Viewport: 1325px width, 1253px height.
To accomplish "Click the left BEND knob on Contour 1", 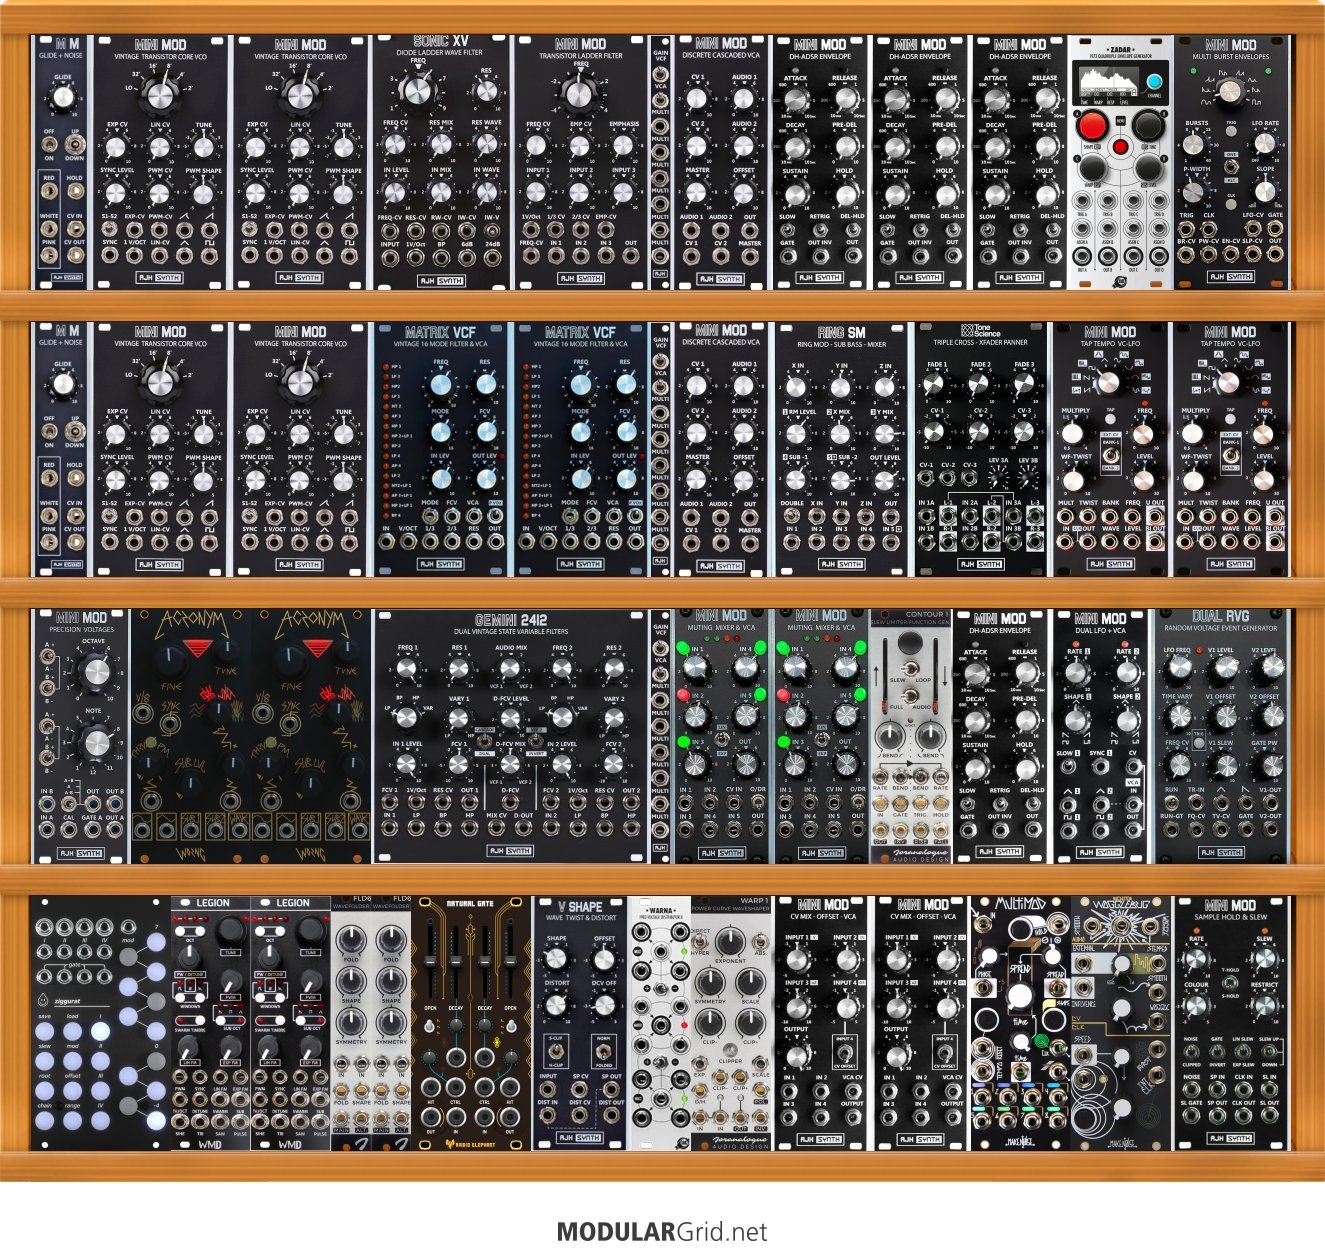I will (890, 738).
